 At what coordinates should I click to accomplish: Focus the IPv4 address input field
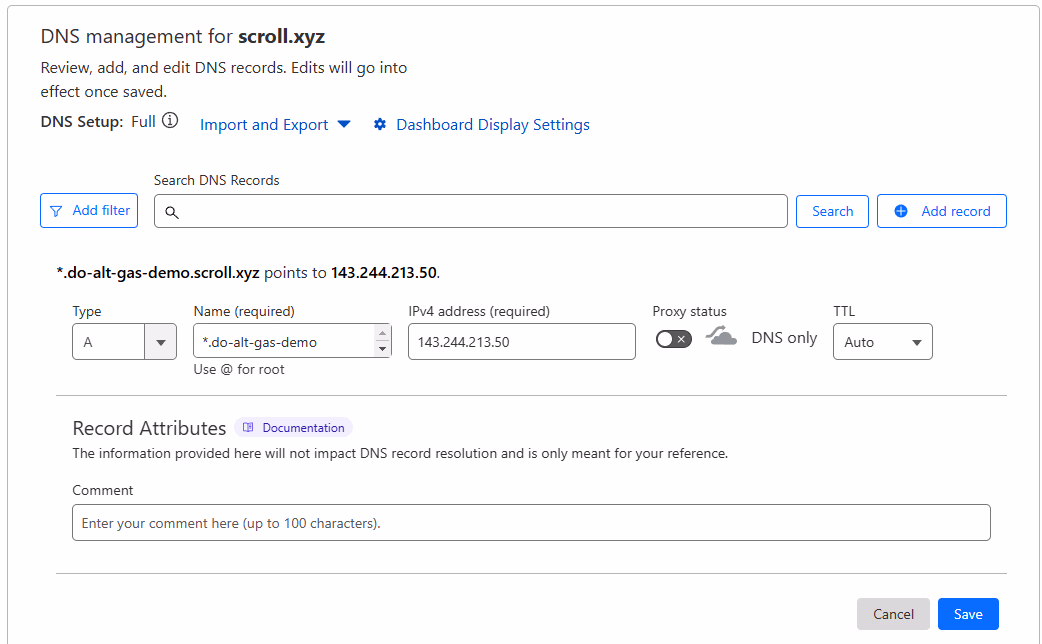[x=521, y=342]
